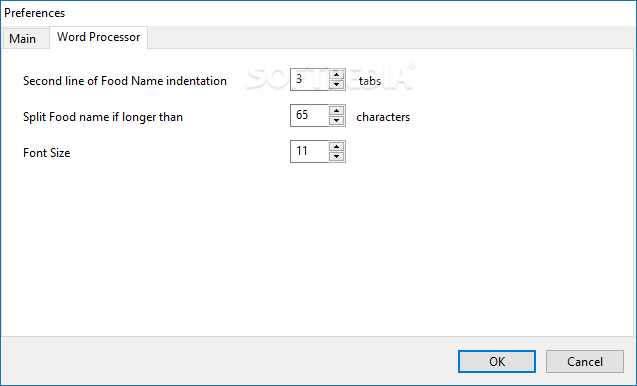Click the indentation tabs field showing 3
637x386 pixels.
pos(309,79)
